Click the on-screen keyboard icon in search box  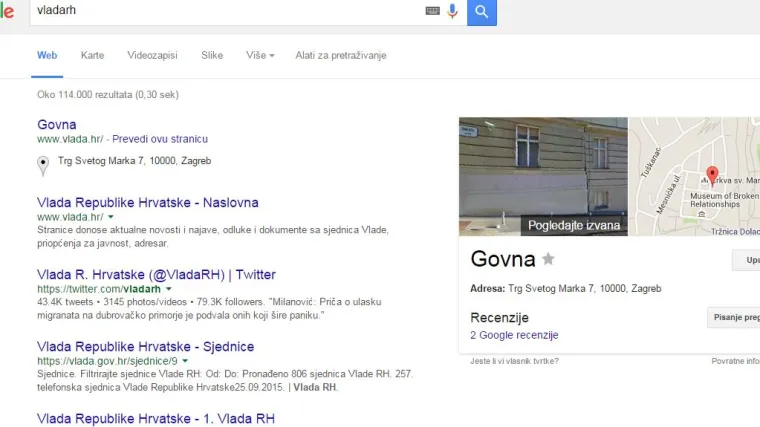[432, 11]
